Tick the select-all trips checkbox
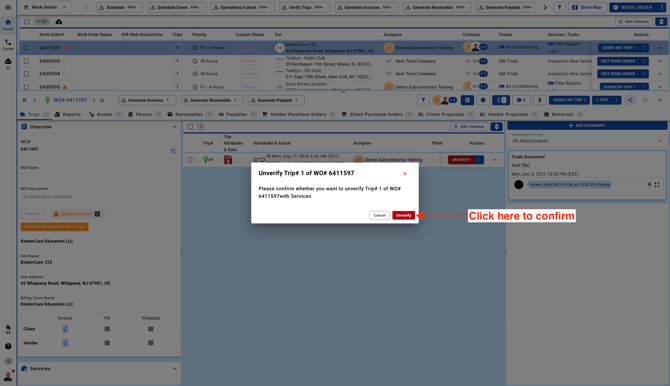 pyautogui.click(x=191, y=127)
